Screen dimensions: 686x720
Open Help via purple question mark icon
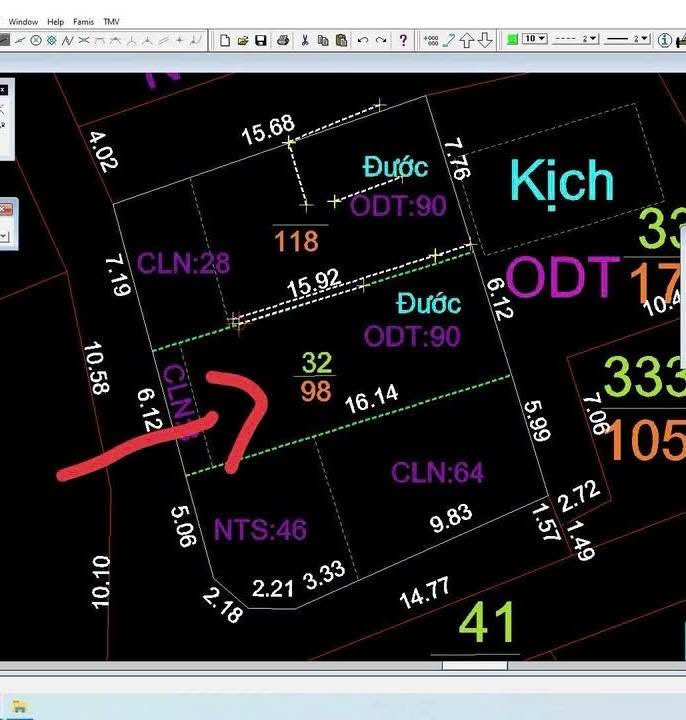403,40
